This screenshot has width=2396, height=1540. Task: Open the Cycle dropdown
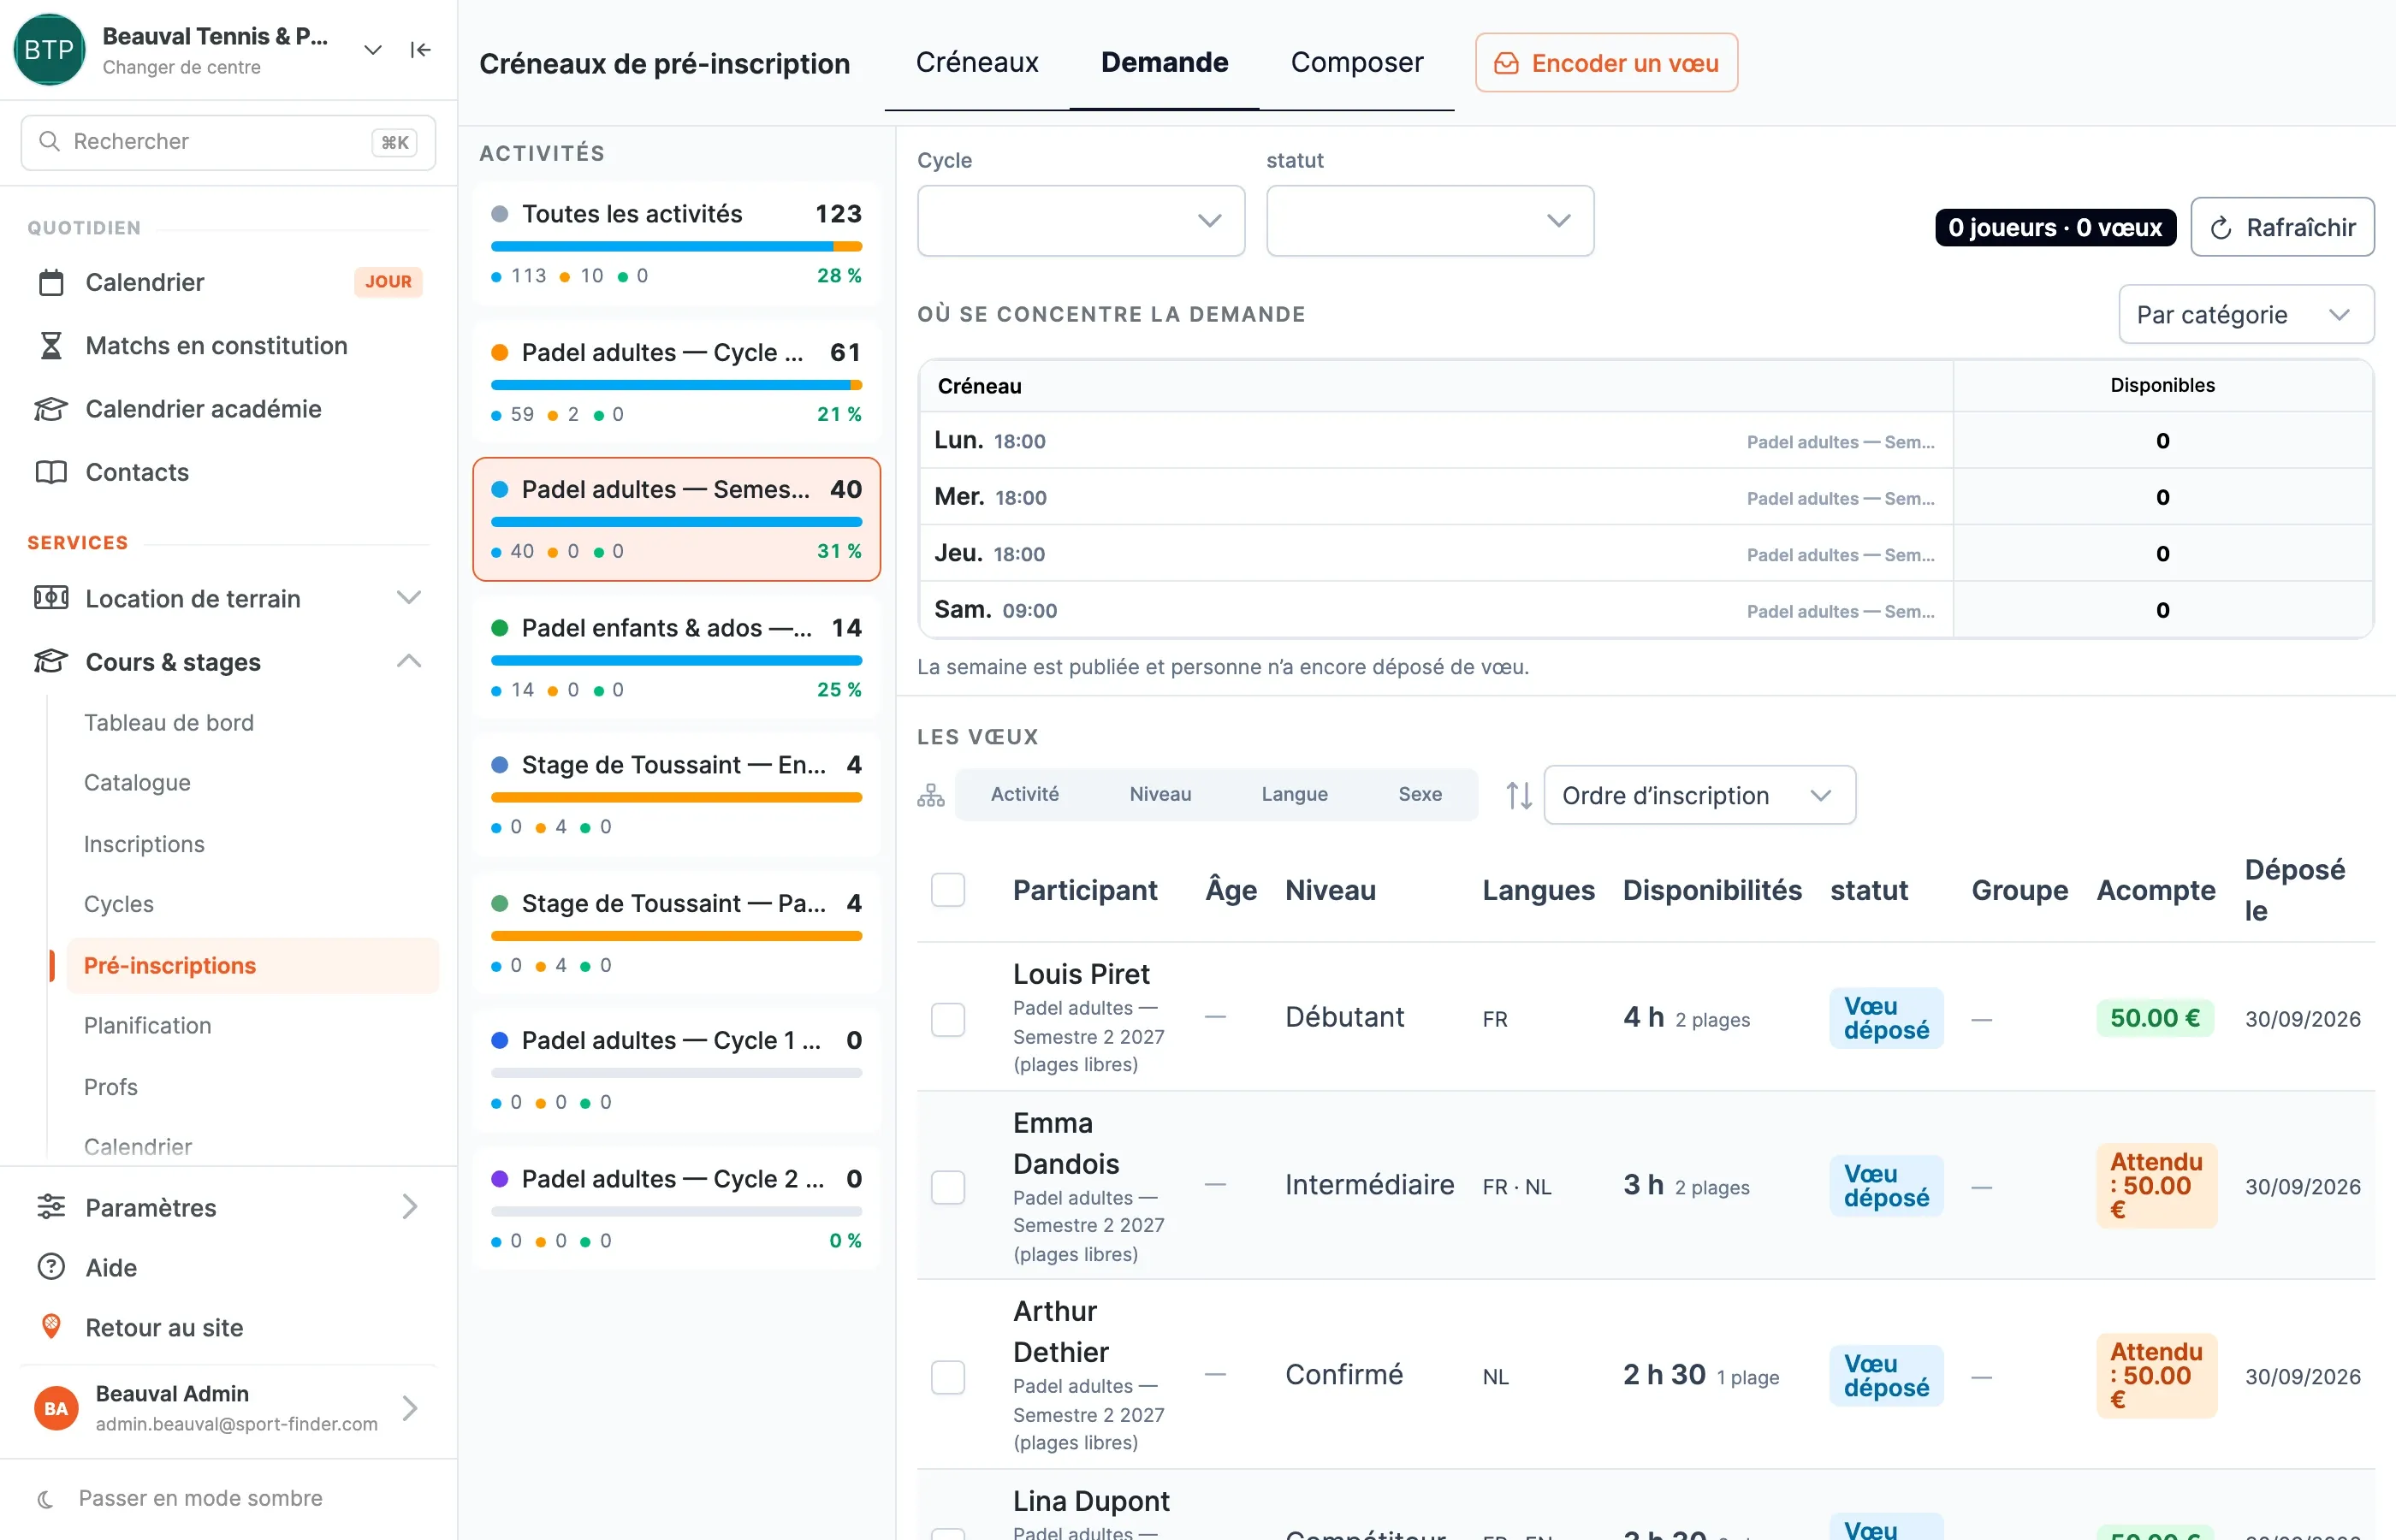point(1081,221)
